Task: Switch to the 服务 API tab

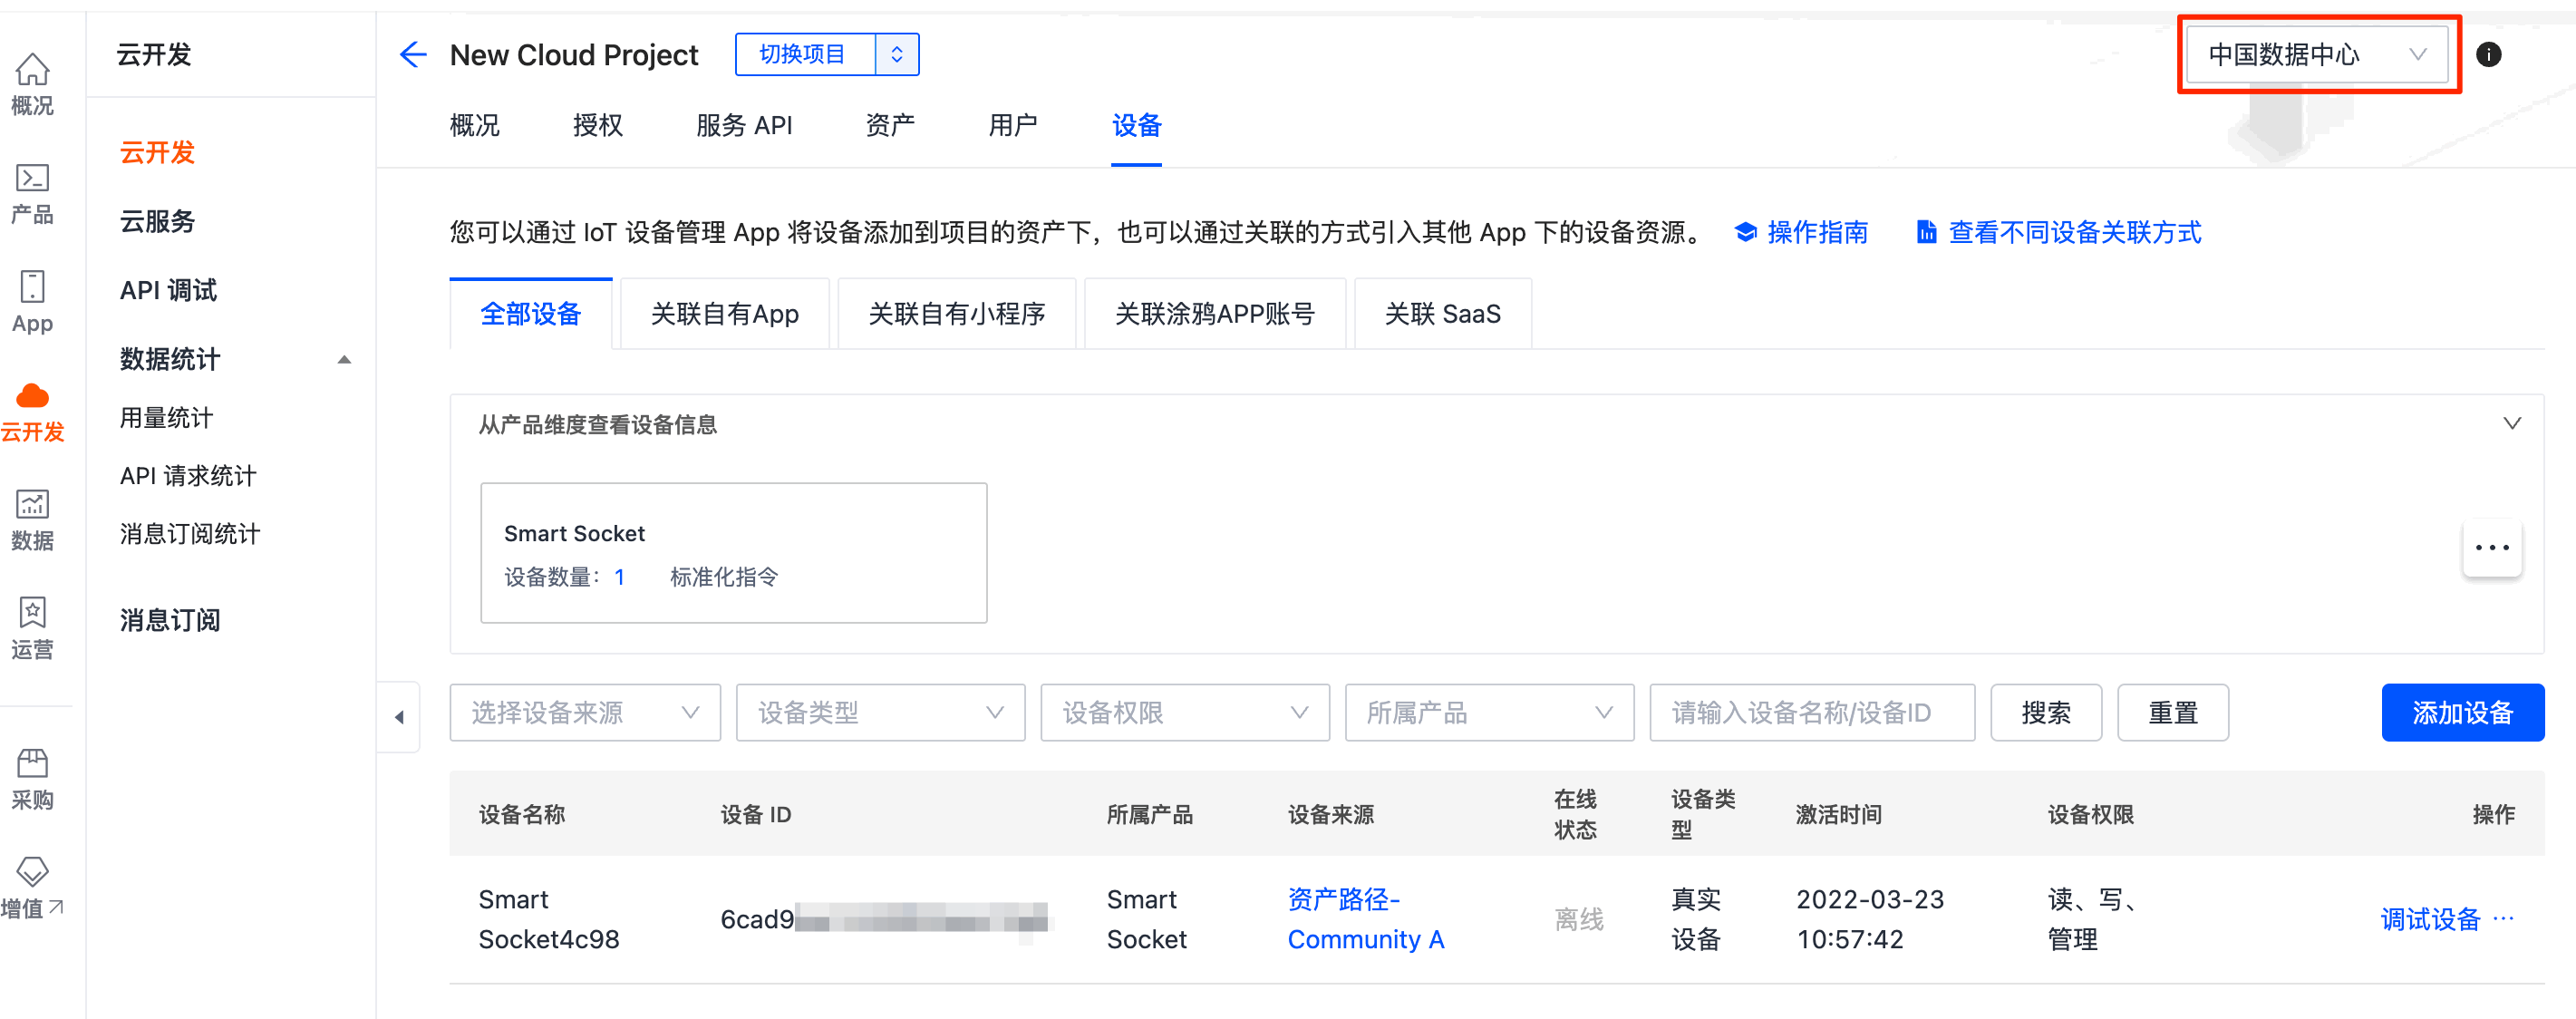Action: [744, 126]
